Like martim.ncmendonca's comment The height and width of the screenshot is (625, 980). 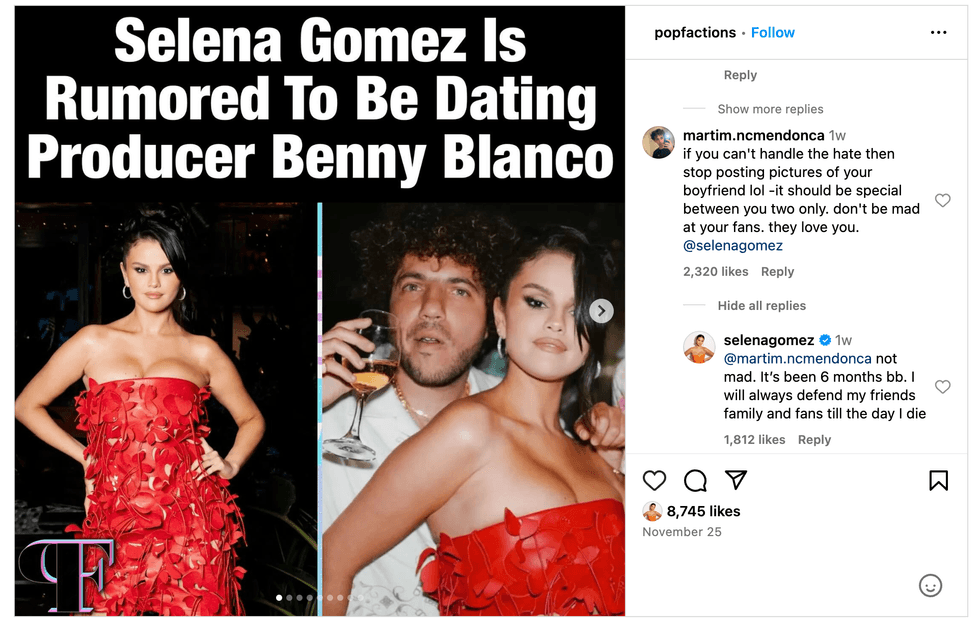coord(942,201)
